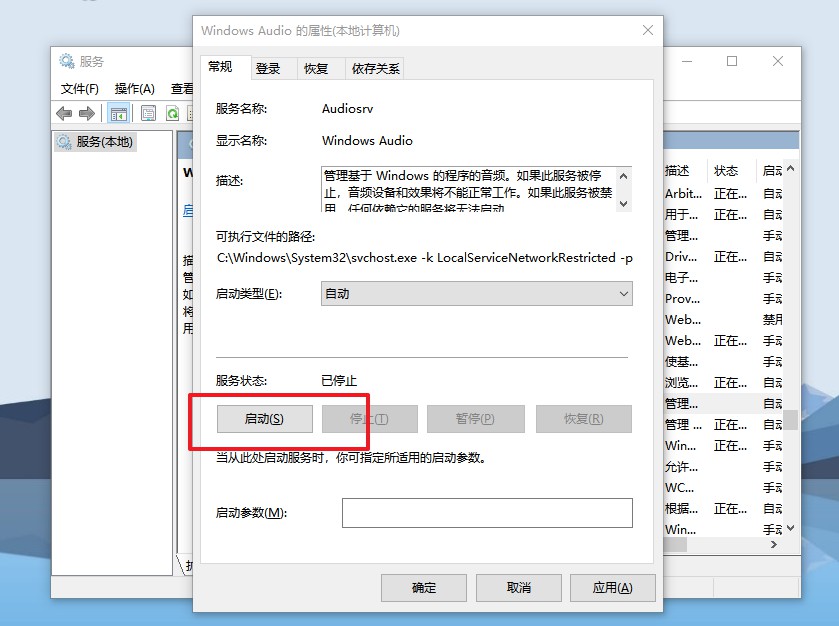Click the 恢复(R) service button

pos(584,418)
